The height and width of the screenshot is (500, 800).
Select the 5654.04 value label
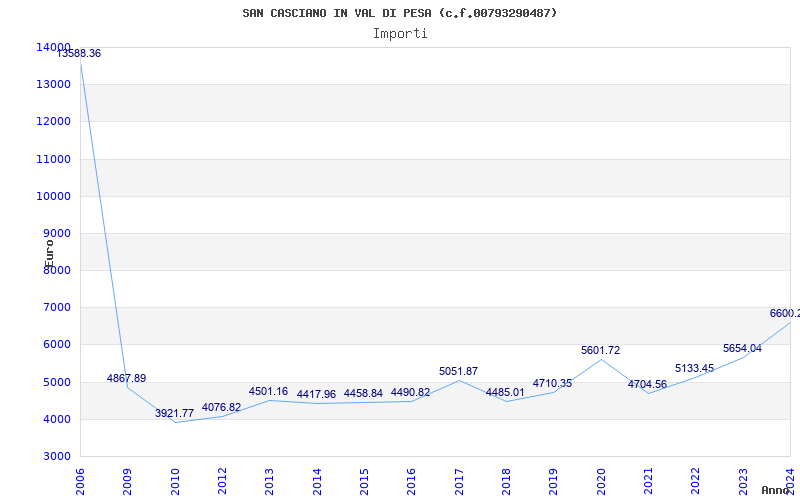click(742, 348)
